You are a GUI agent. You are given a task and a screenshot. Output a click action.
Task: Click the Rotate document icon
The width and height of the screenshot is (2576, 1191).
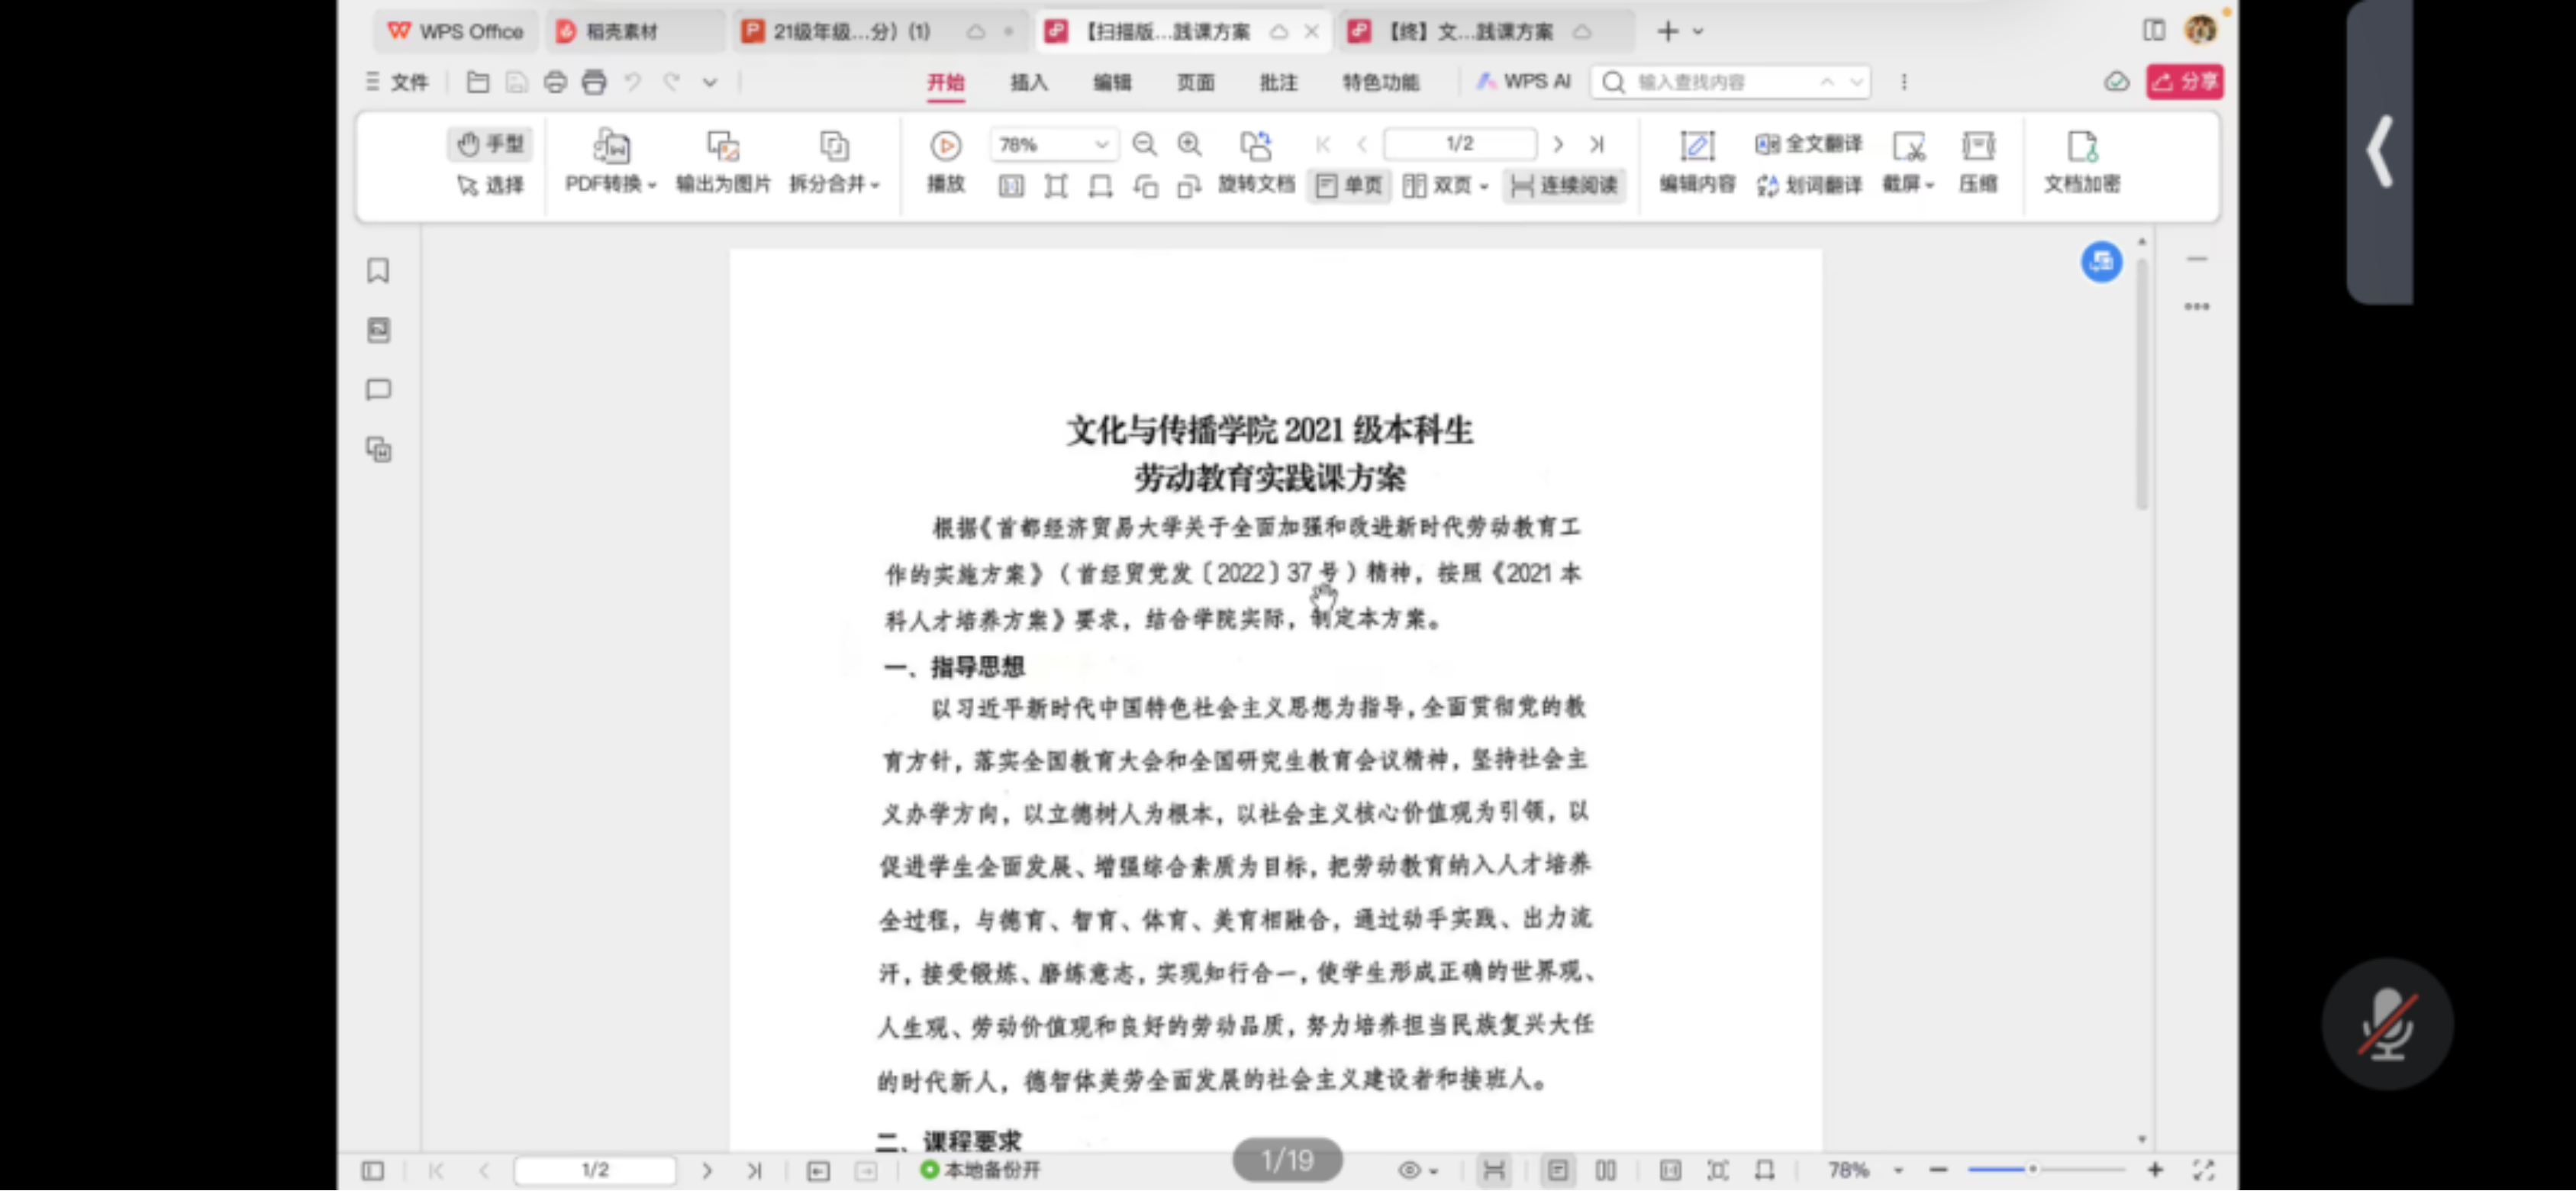point(1255,146)
